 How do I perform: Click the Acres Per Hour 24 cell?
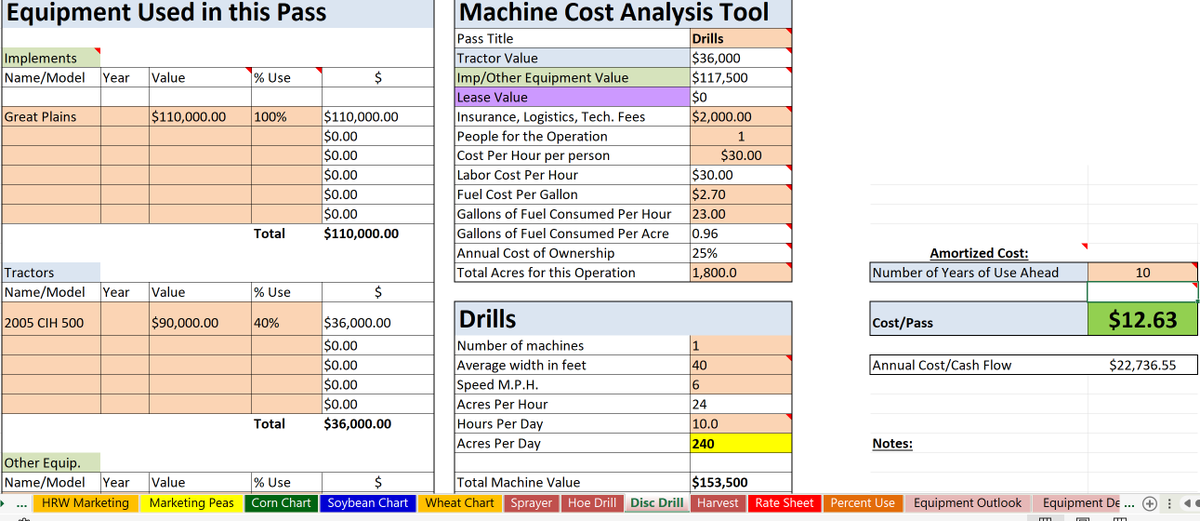[740, 405]
